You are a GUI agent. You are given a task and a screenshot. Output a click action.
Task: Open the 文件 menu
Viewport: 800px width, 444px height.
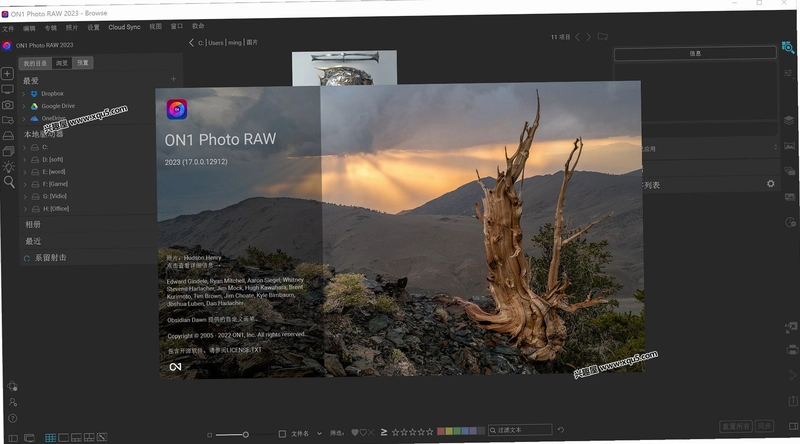(8, 29)
